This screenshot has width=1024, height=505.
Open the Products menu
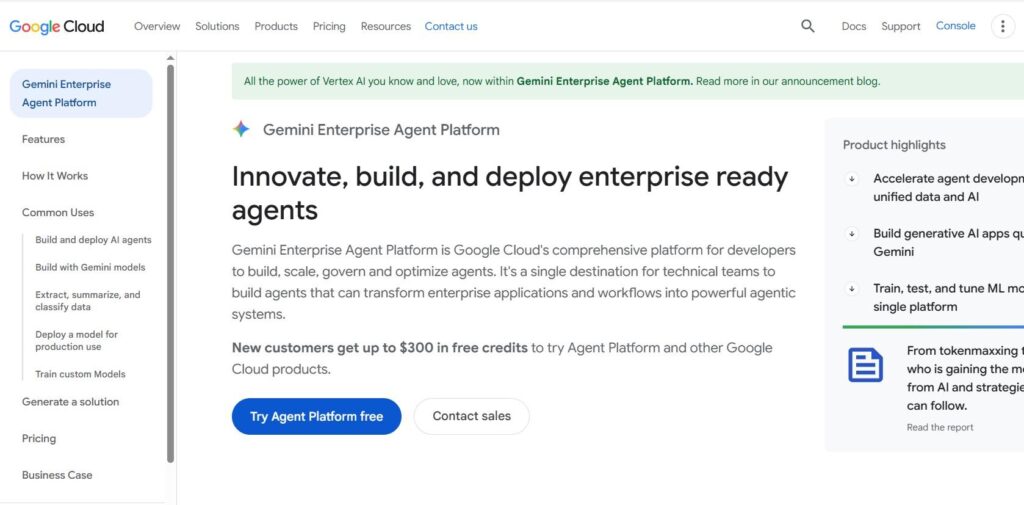pos(276,26)
